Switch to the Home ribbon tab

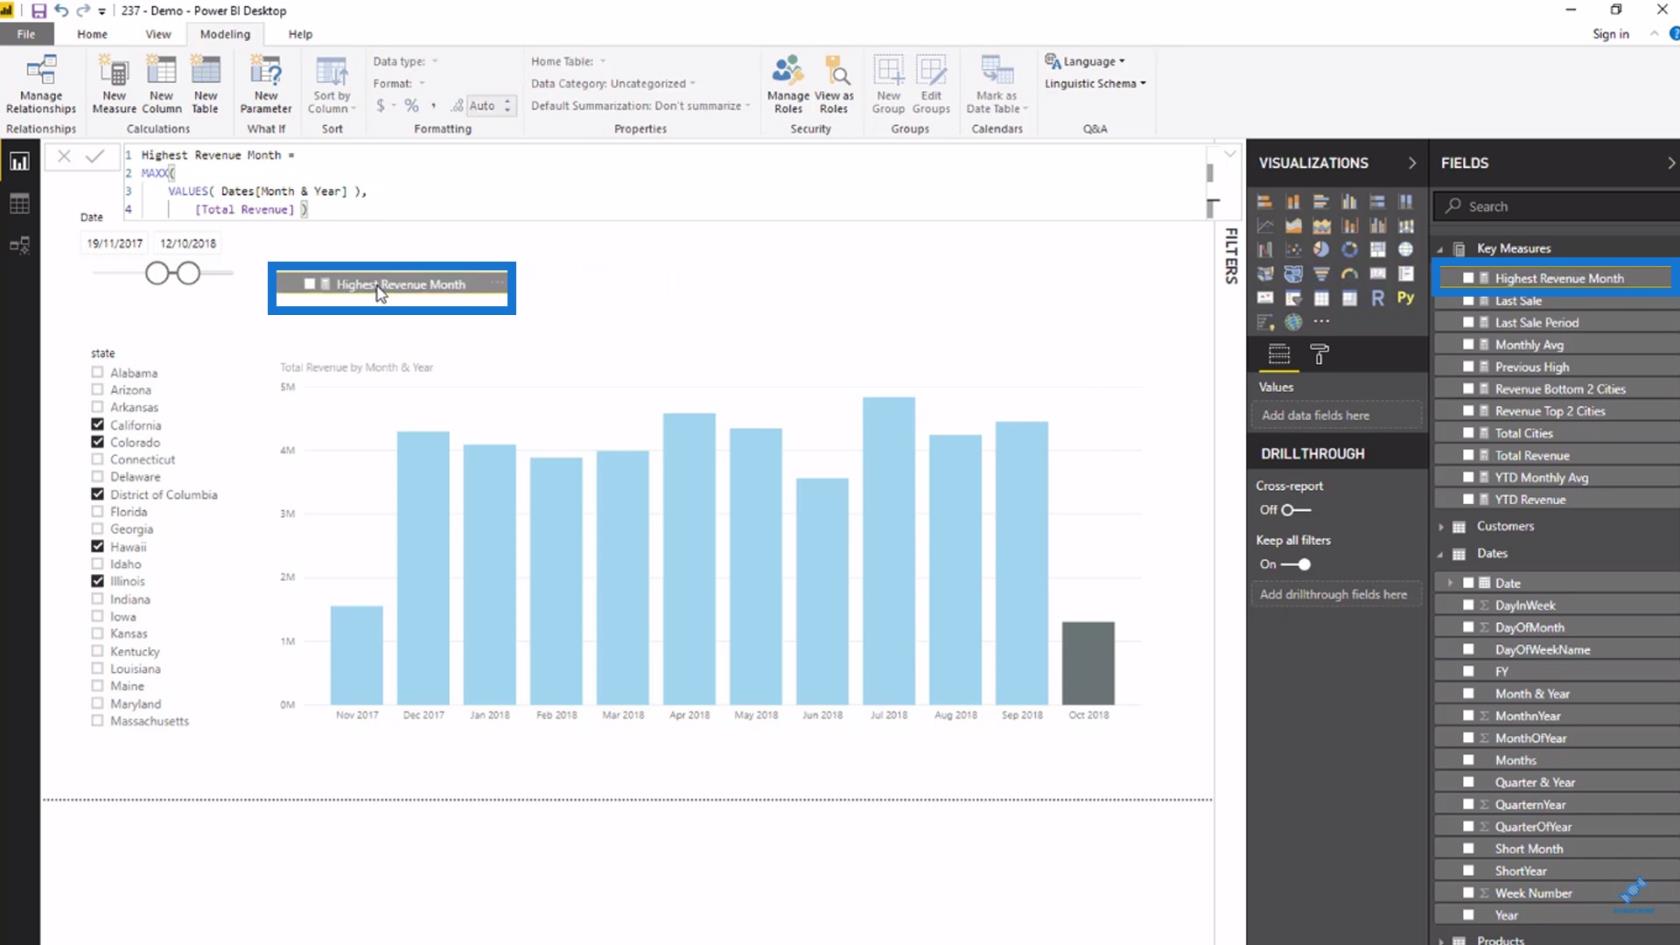click(x=92, y=34)
